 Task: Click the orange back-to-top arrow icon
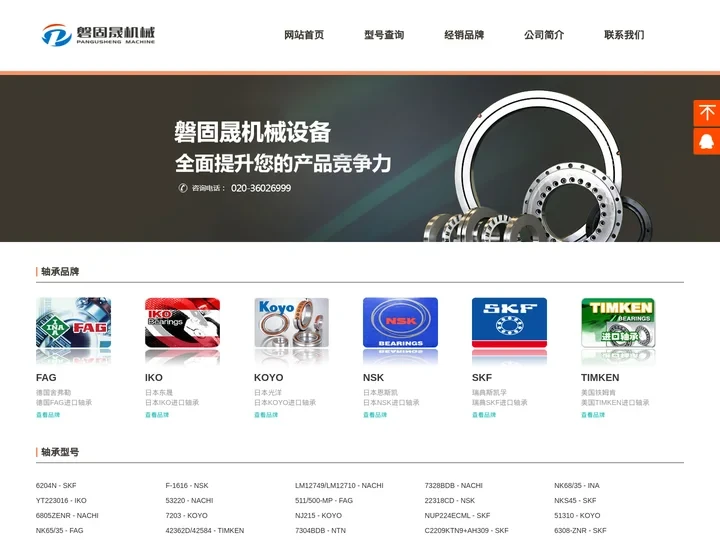pos(707,113)
